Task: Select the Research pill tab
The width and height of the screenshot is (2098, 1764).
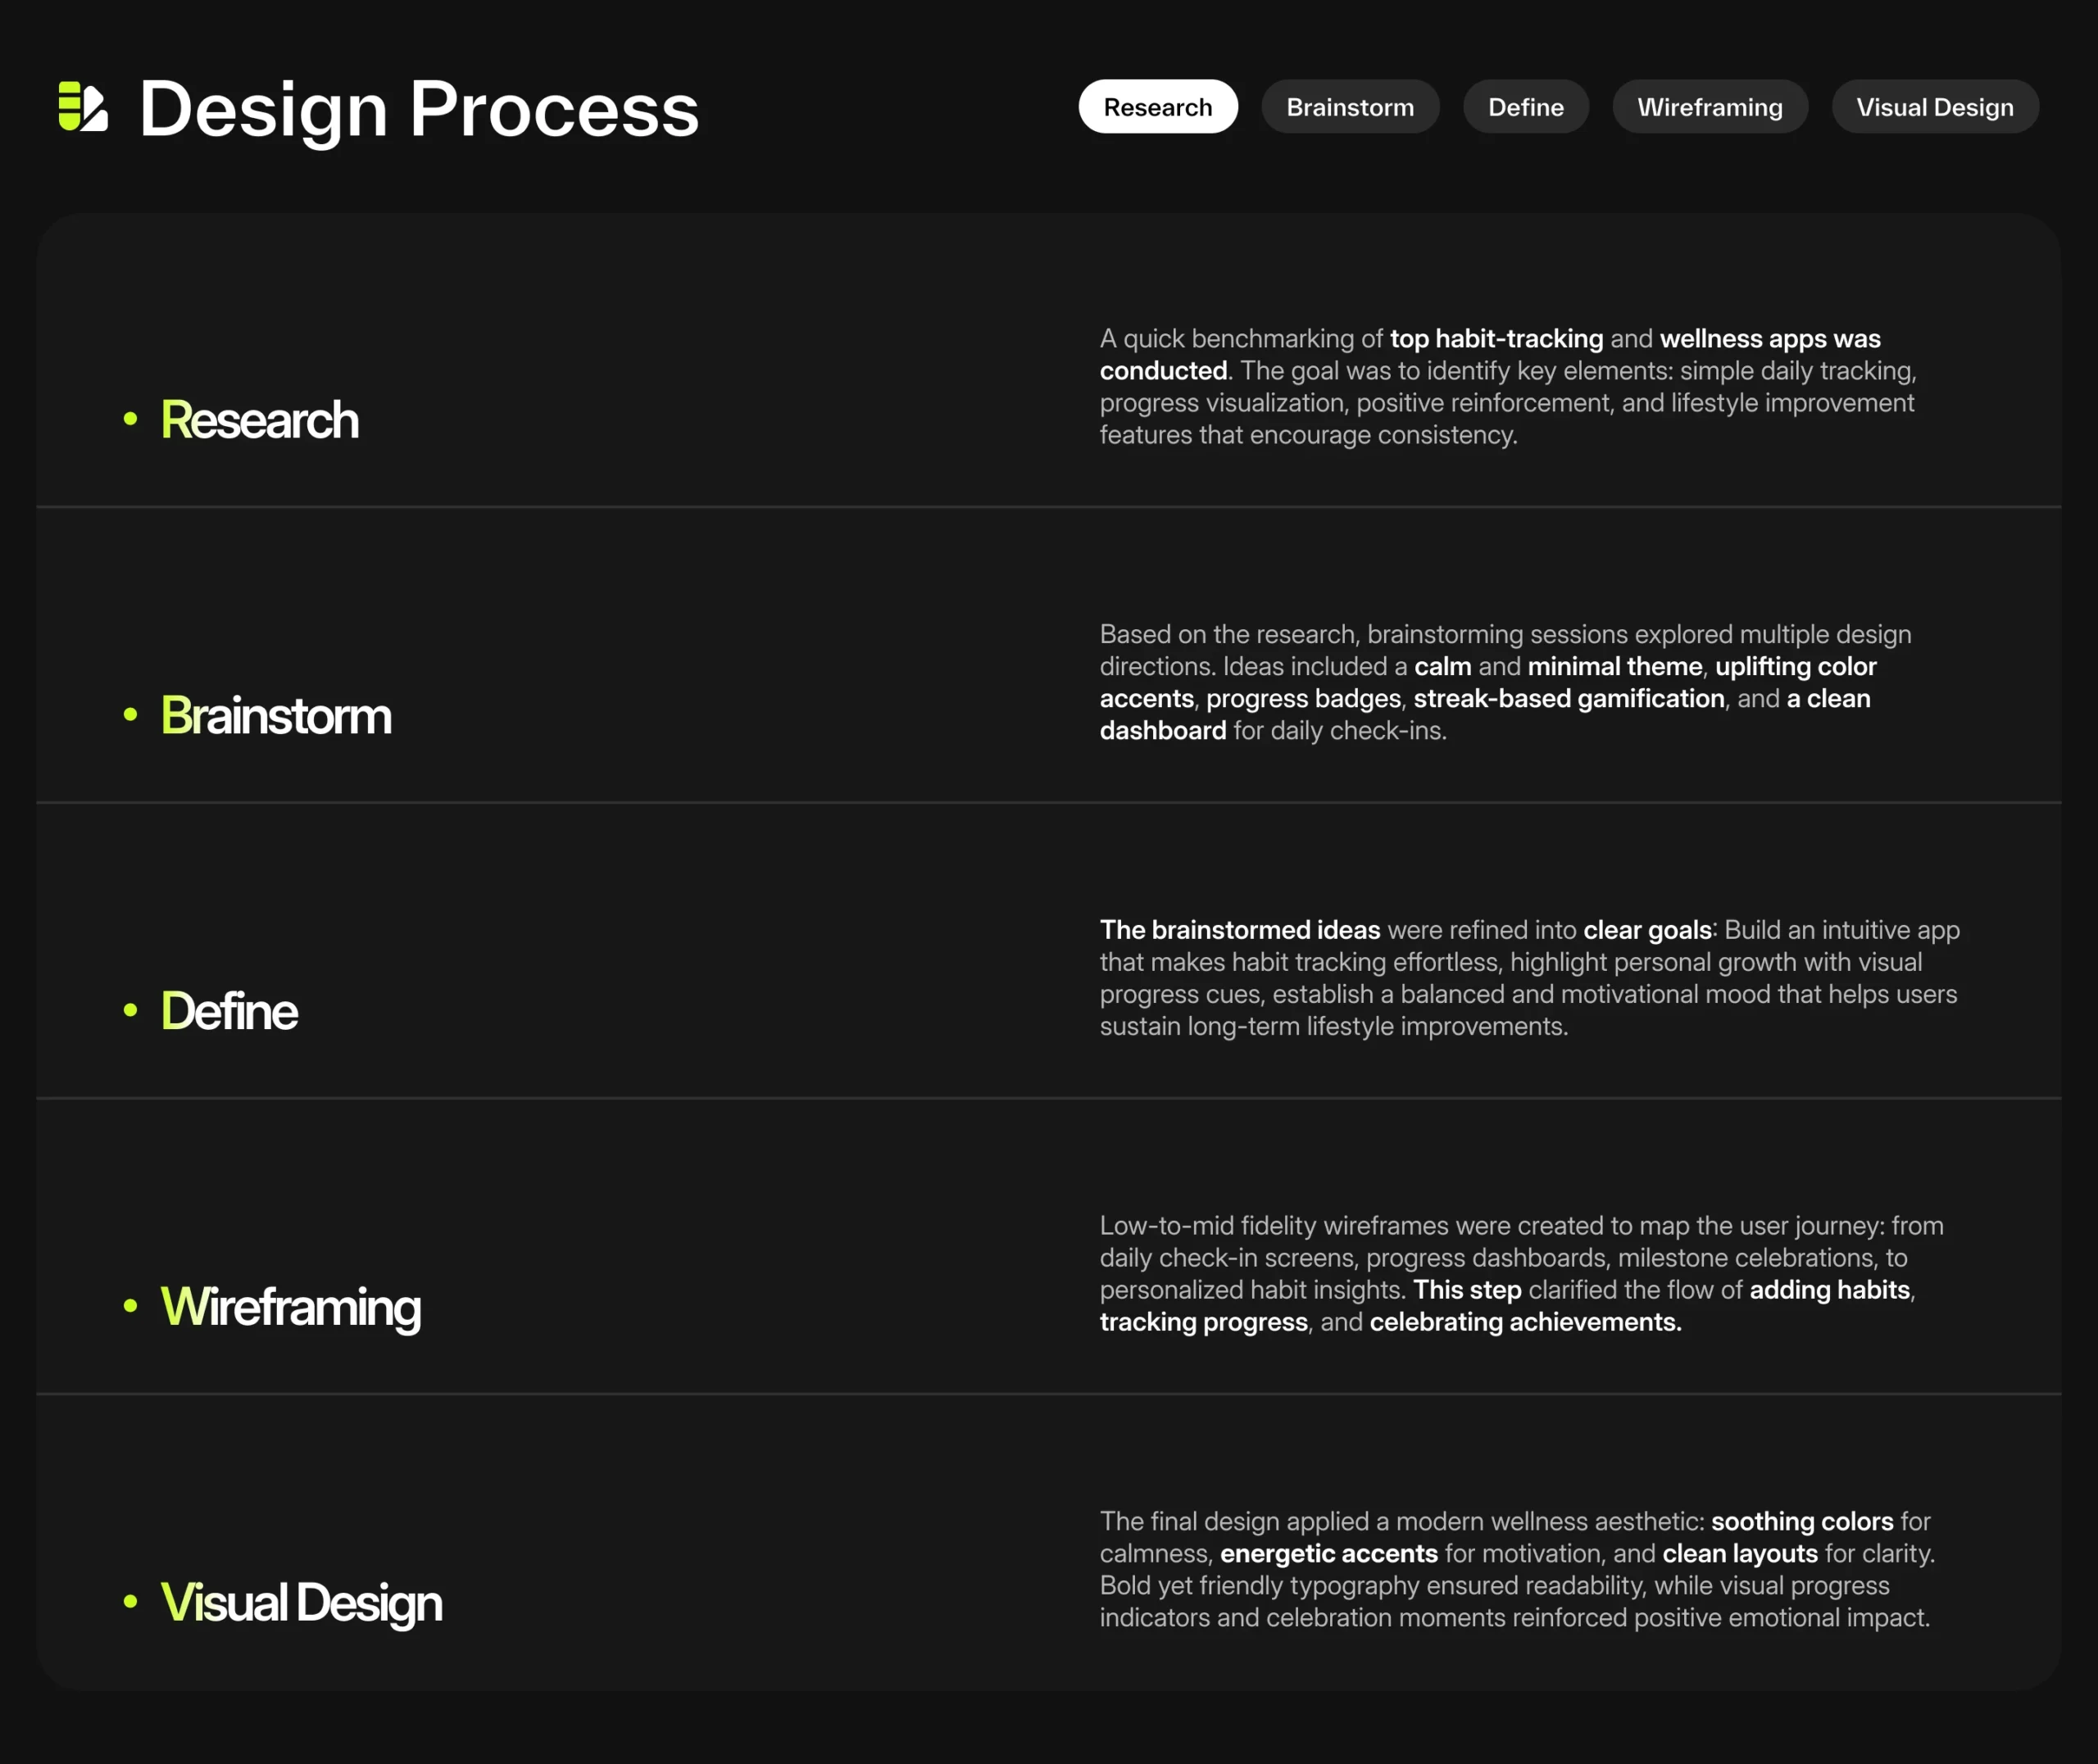Action: pyautogui.click(x=1157, y=107)
